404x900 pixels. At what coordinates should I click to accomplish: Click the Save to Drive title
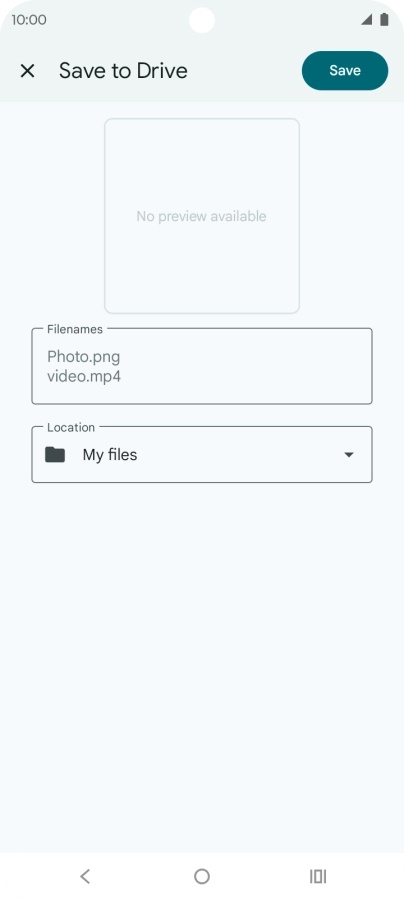(x=123, y=71)
